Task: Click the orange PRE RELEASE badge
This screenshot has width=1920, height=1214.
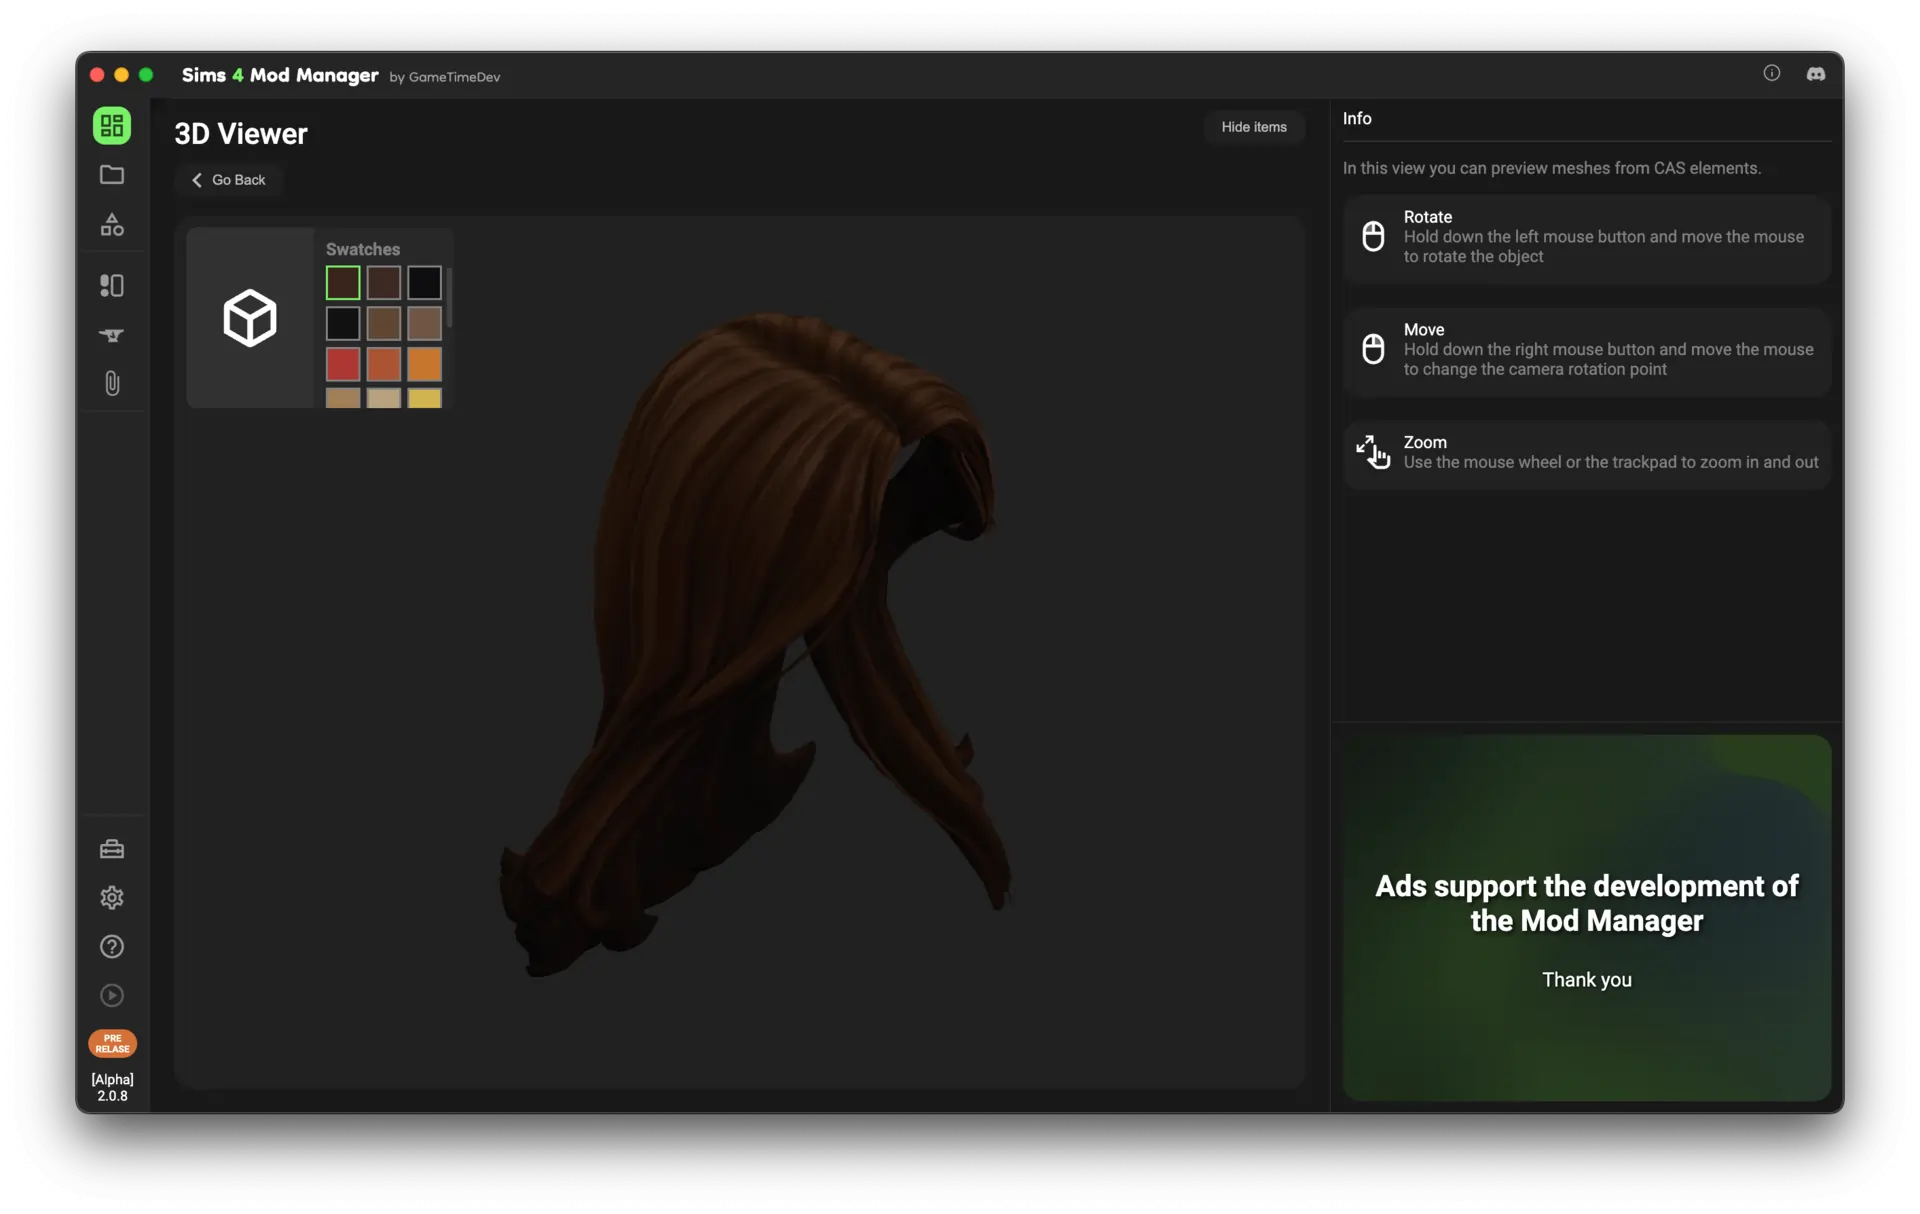Action: click(112, 1044)
